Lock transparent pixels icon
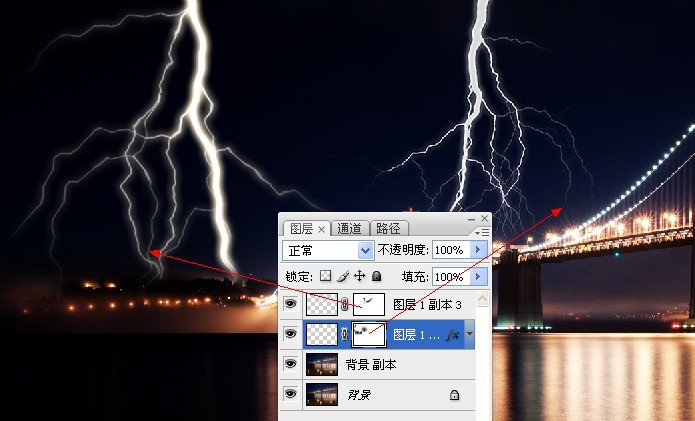Screen dimensions: 695x421 pos(325,276)
